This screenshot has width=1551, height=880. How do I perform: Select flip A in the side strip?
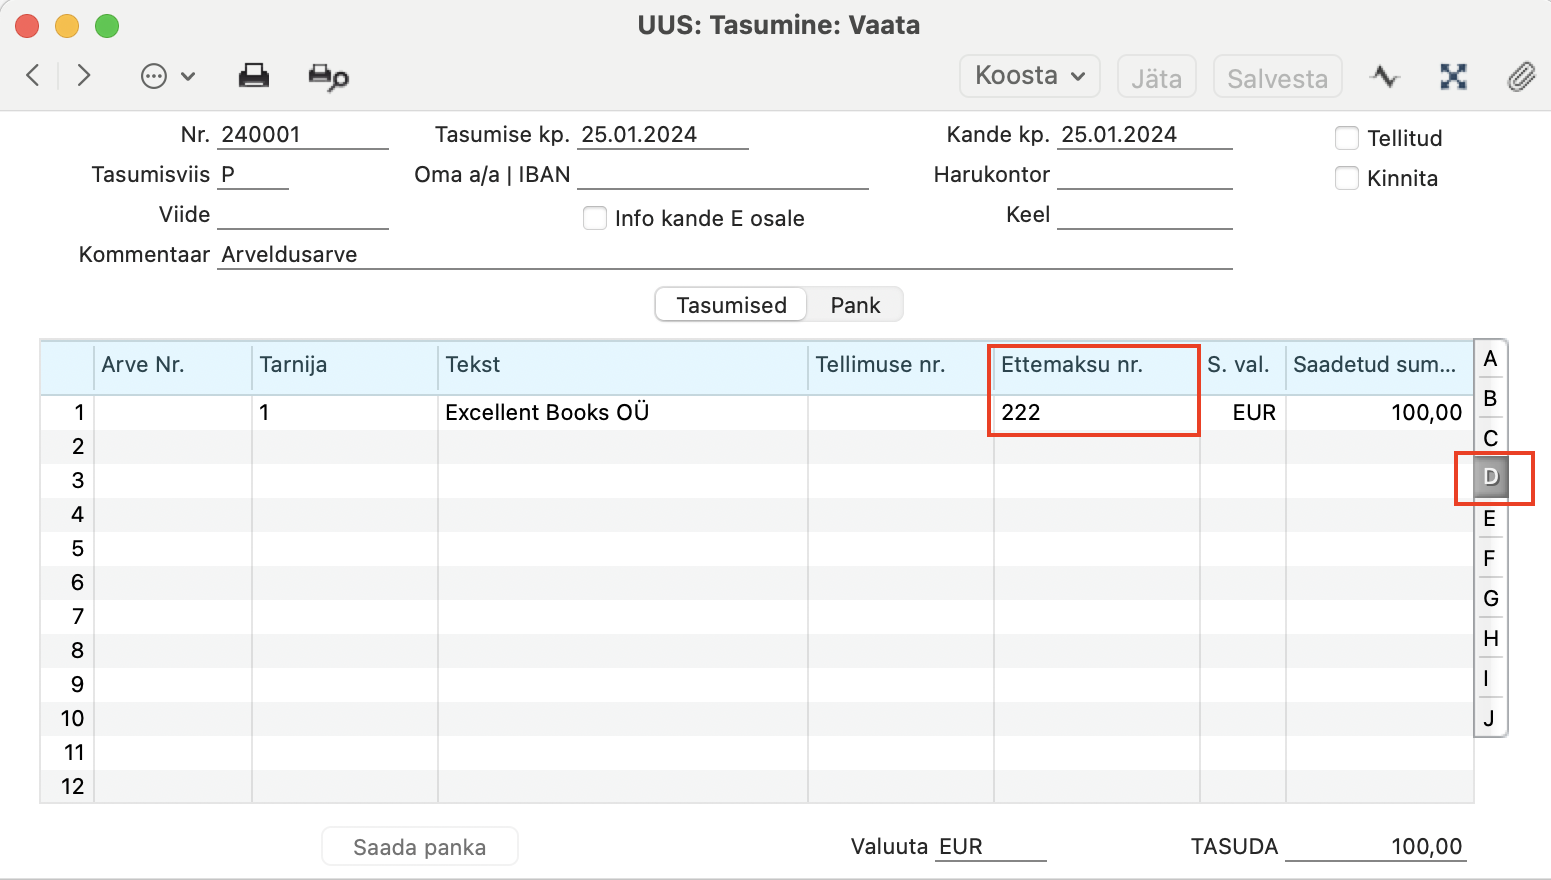1490,359
